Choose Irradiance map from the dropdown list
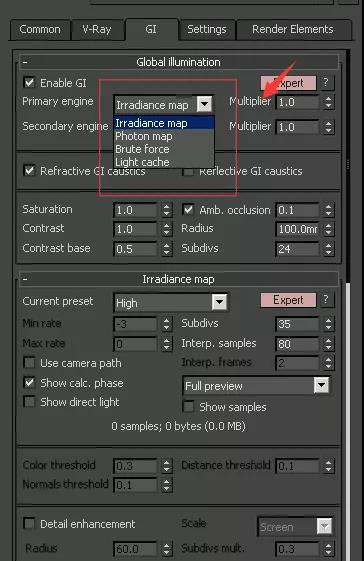Viewport: 364px width, 561px height. tap(164, 123)
